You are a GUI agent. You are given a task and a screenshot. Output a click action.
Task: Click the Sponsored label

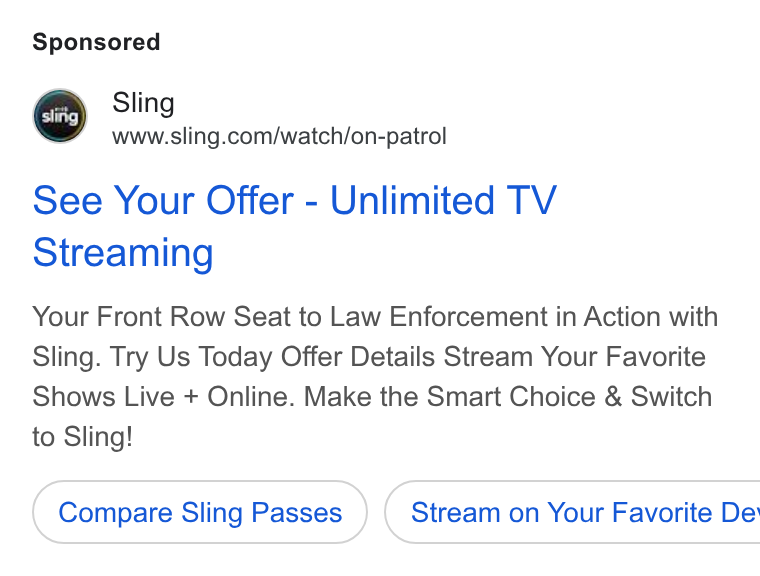(96, 42)
